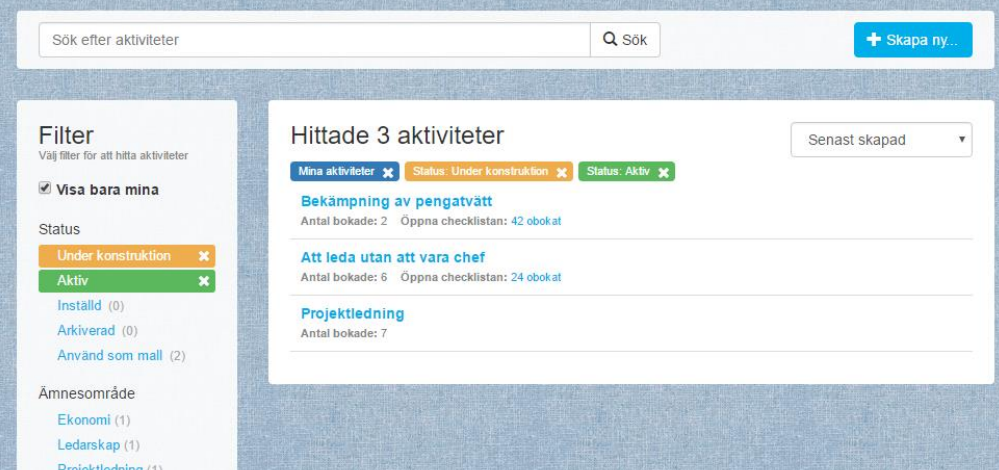The image size is (999, 470).
Task: Select the orange Under konstruktion status filter
Action: (127, 256)
